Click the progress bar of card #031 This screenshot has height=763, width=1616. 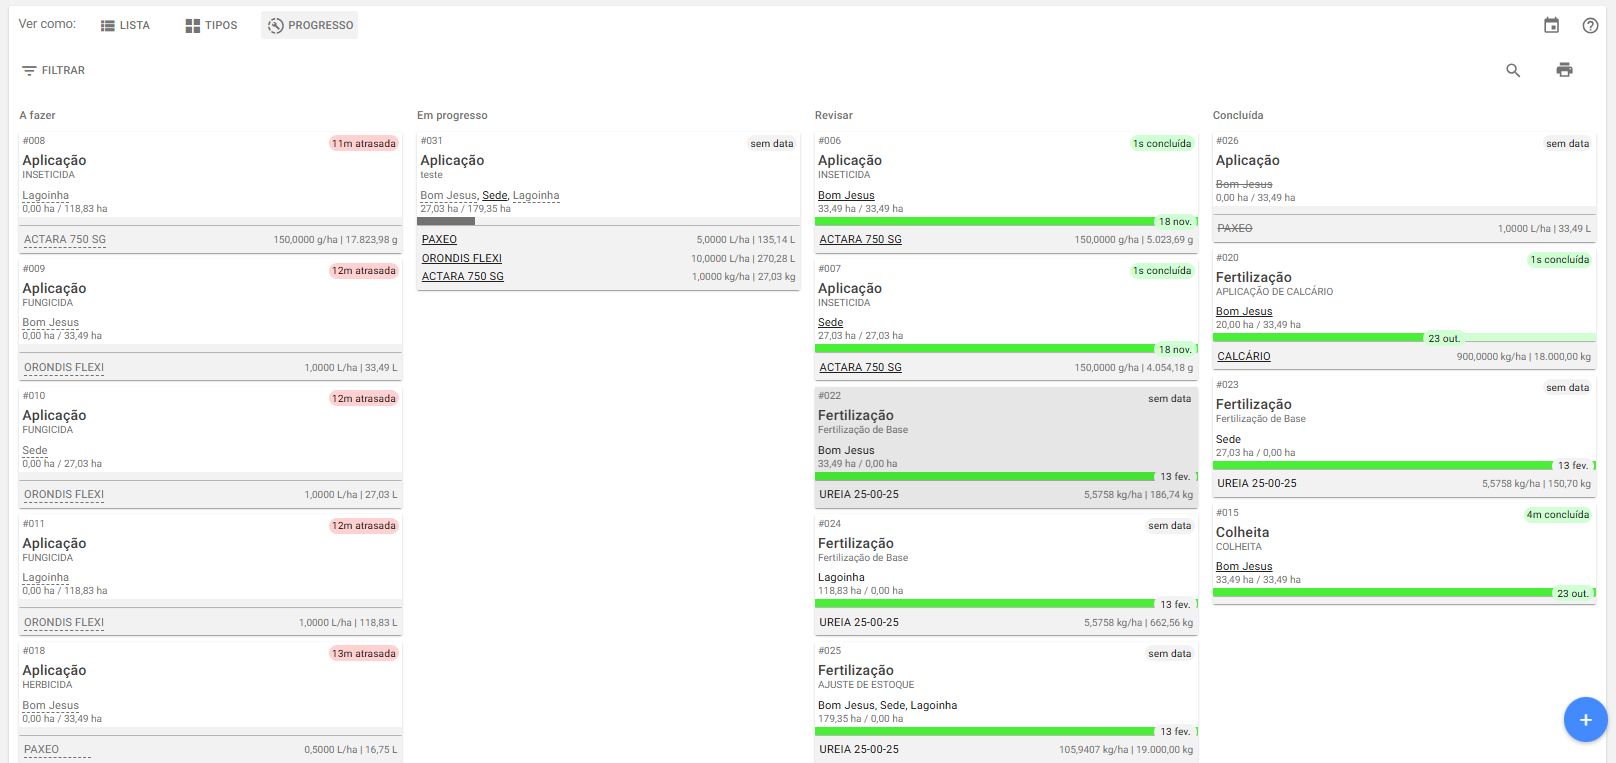point(608,221)
